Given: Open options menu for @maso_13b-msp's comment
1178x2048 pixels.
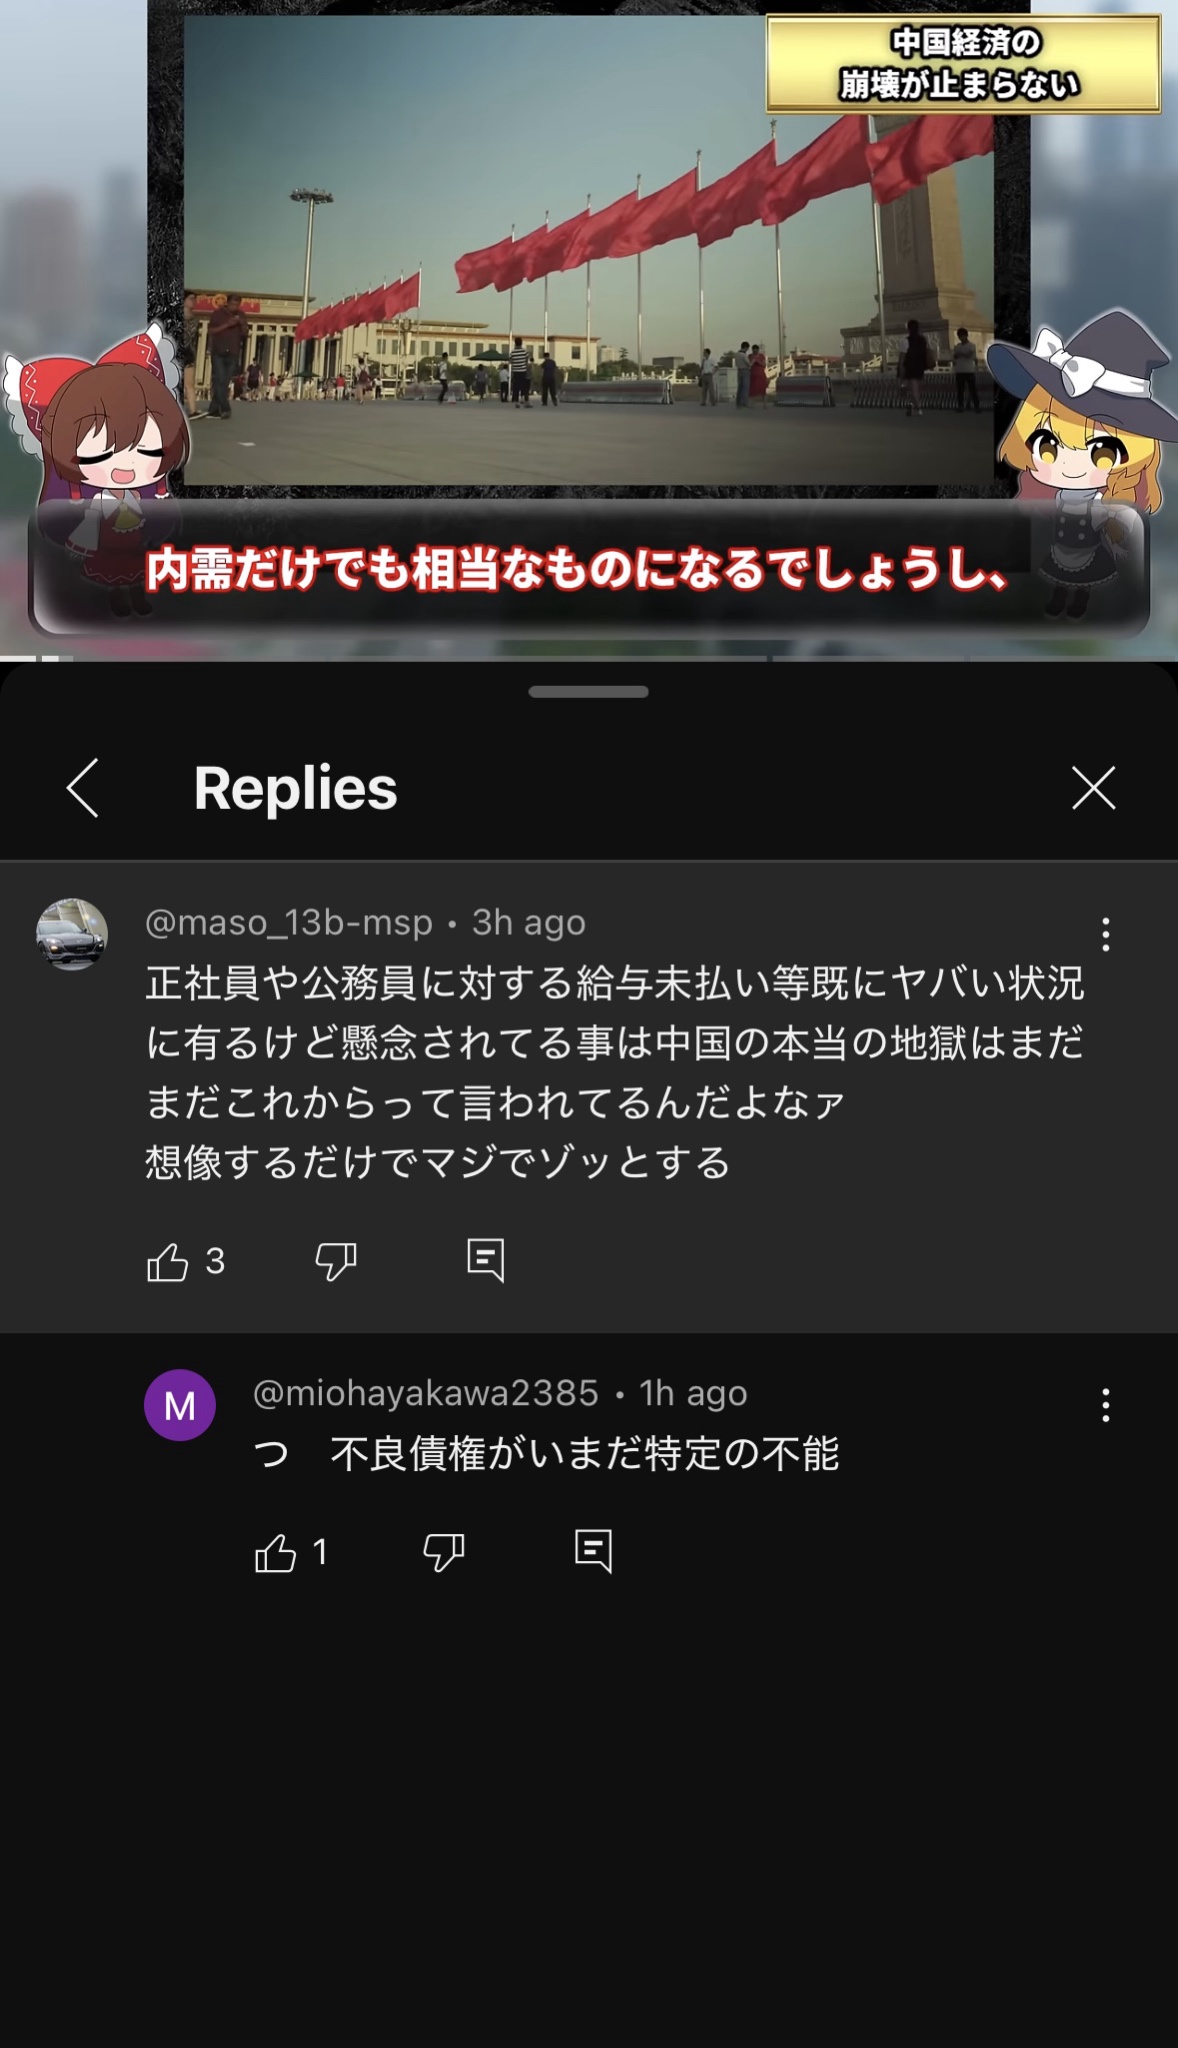Looking at the screenshot, I should pos(1105,934).
